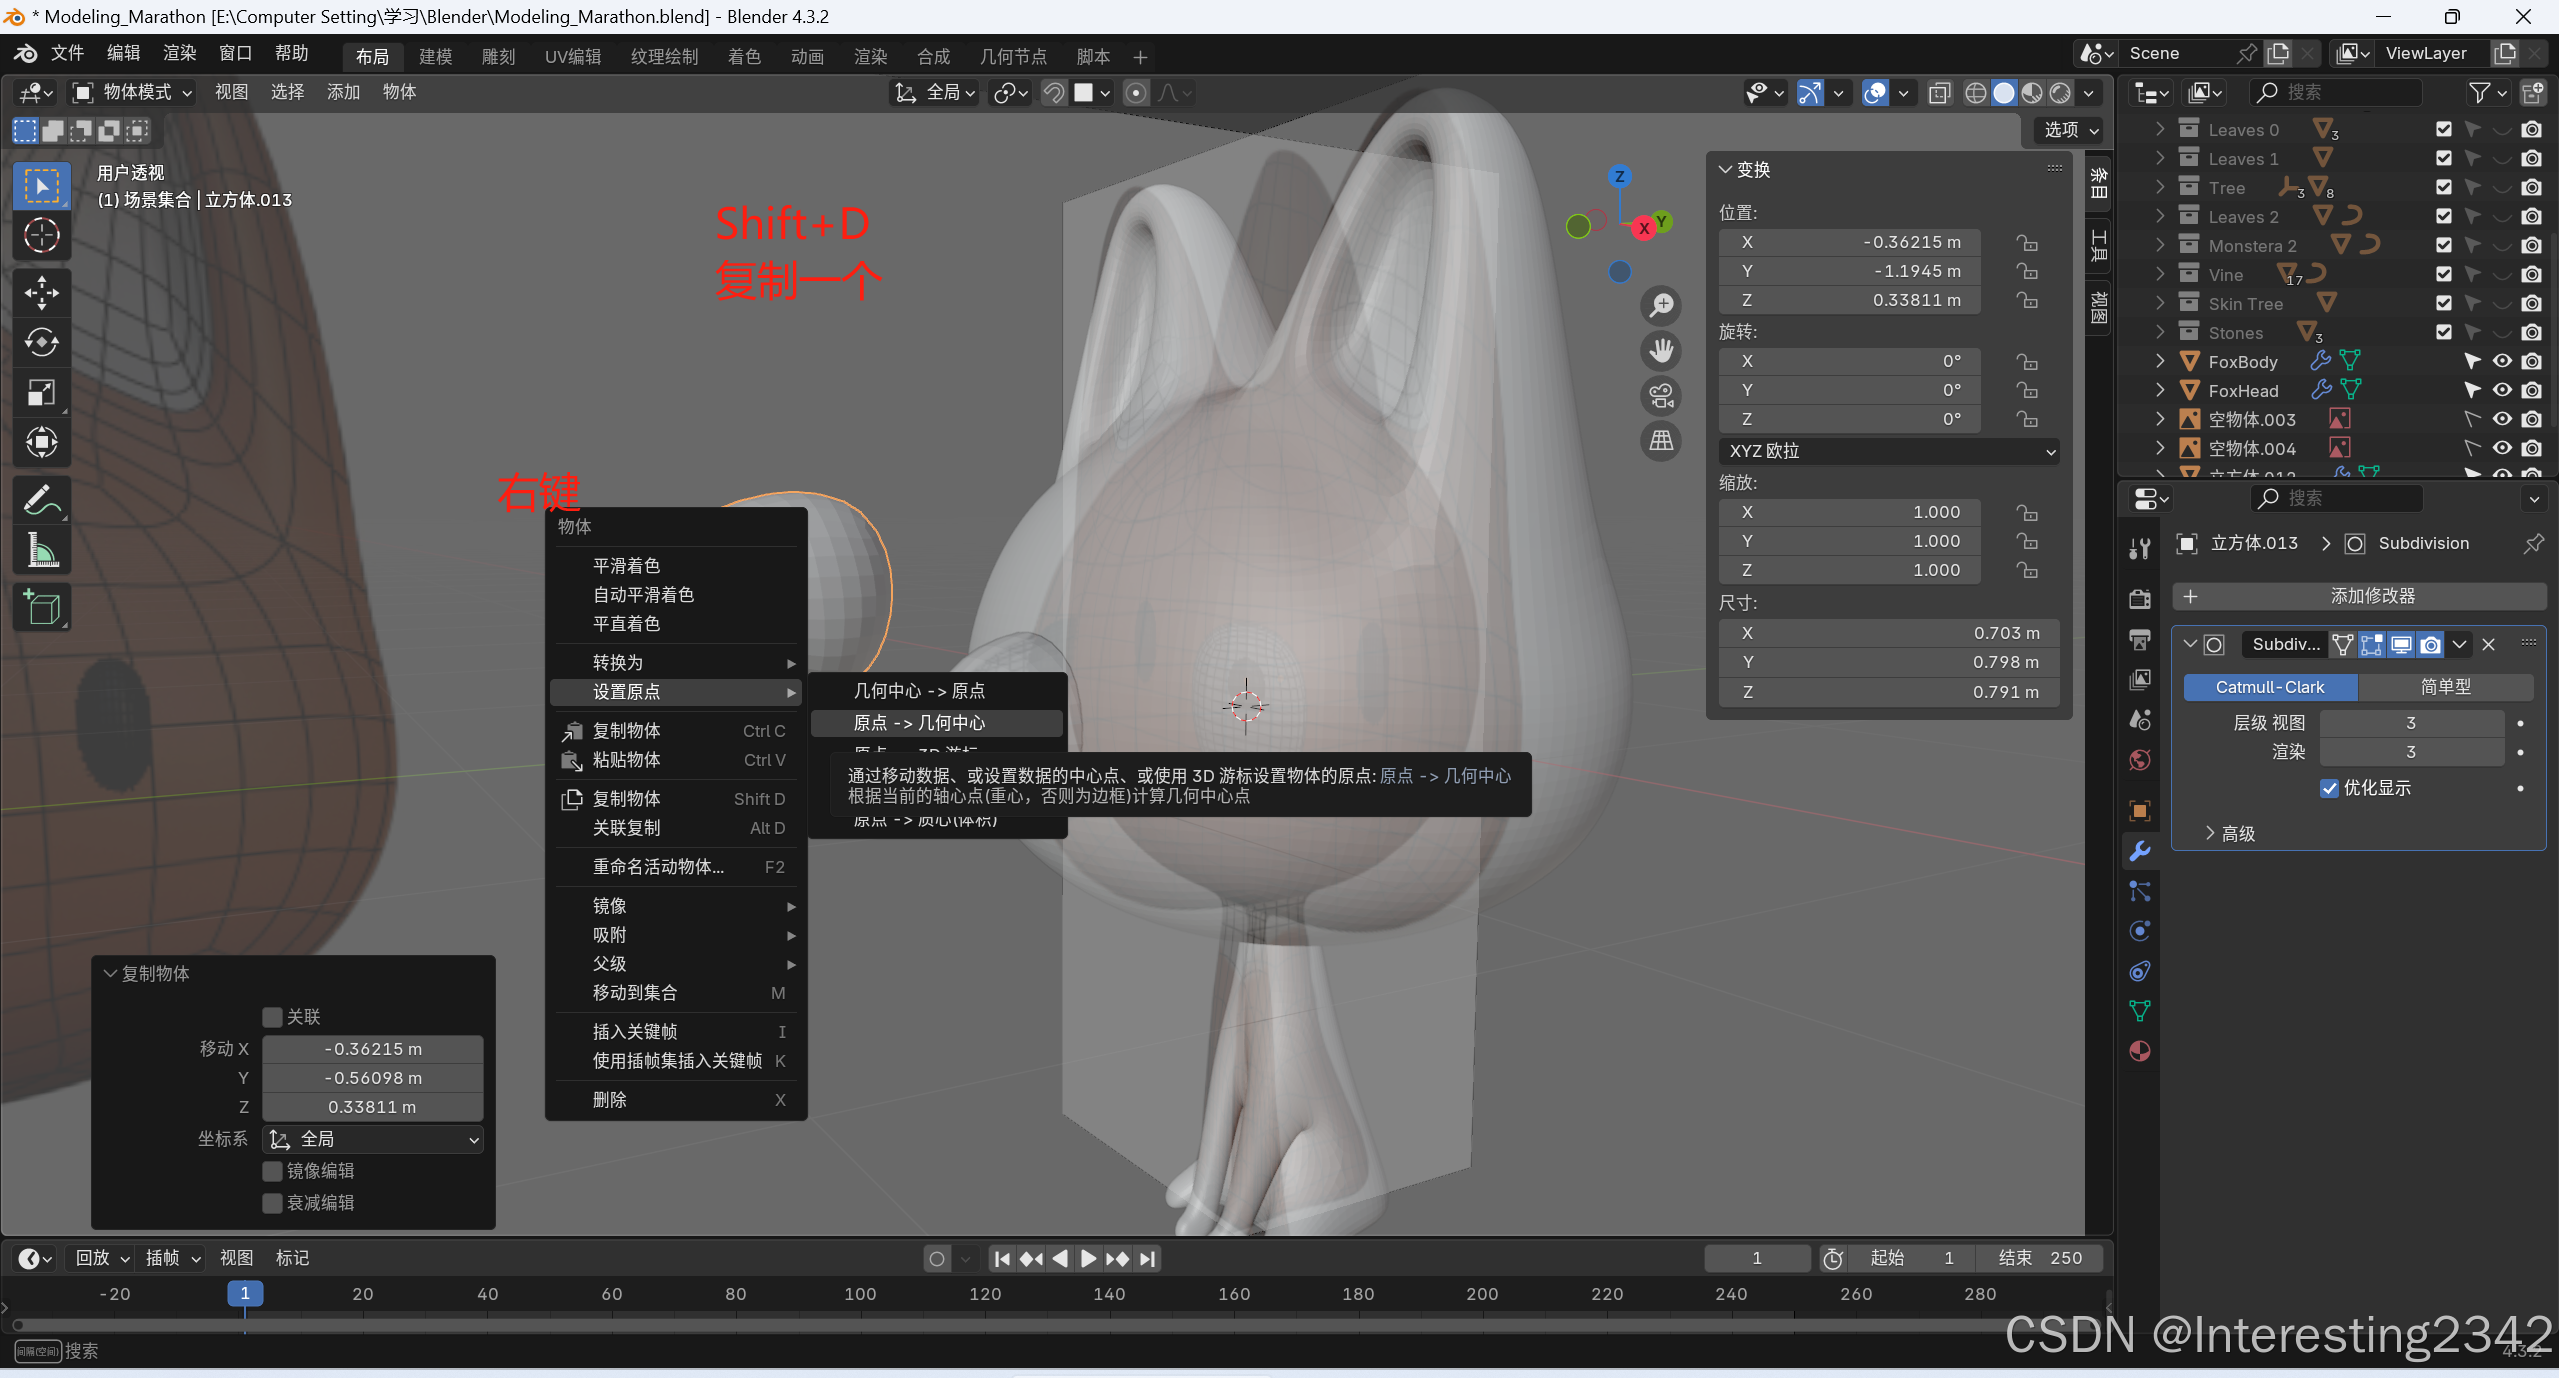The height and width of the screenshot is (1378, 2559).
Task: Click the pan view hand icon
Action: point(1661,351)
